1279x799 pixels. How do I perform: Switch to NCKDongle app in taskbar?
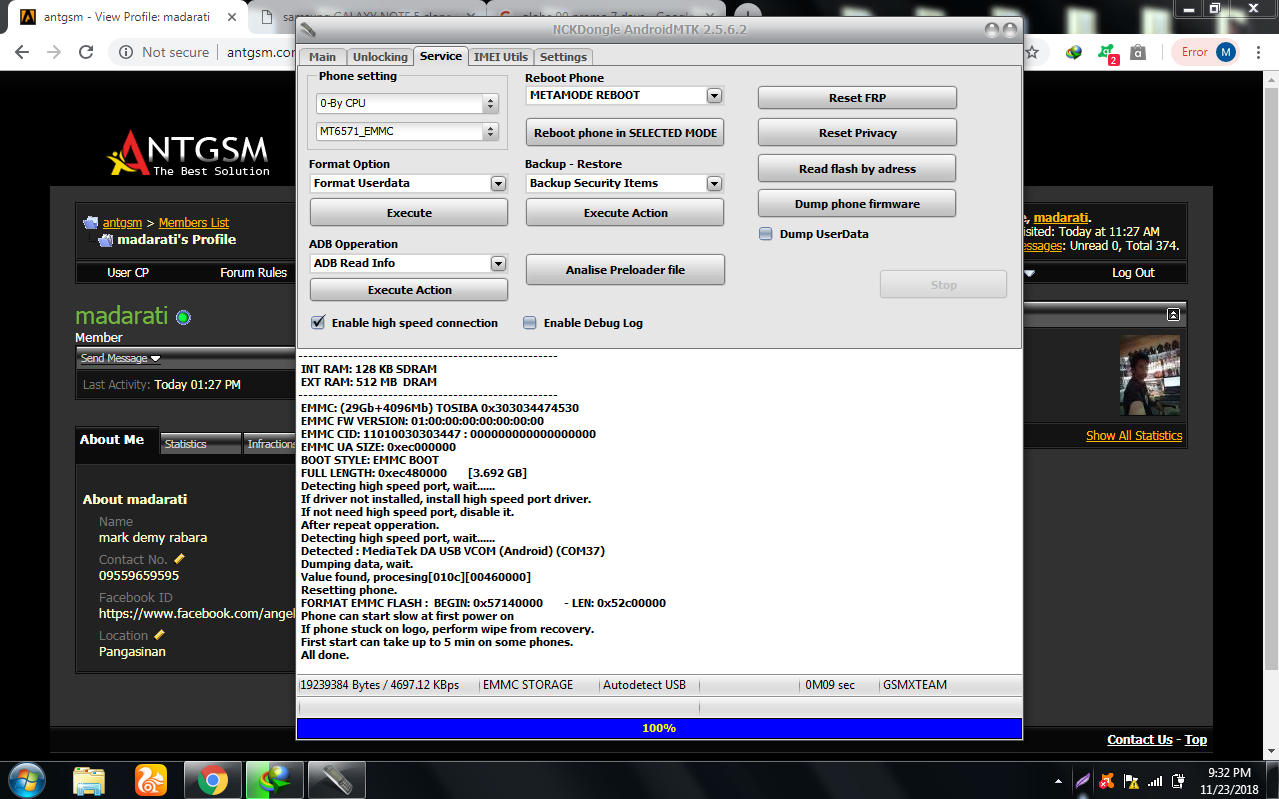(x=336, y=779)
